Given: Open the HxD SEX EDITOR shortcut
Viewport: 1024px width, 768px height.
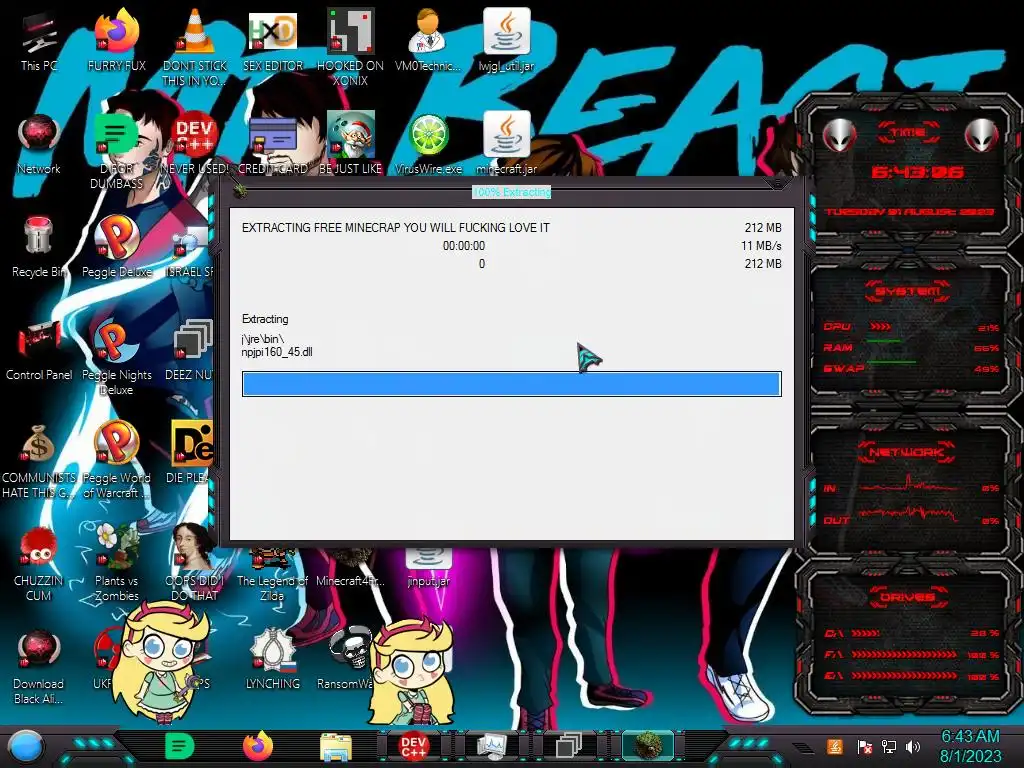Looking at the screenshot, I should tap(272, 42).
